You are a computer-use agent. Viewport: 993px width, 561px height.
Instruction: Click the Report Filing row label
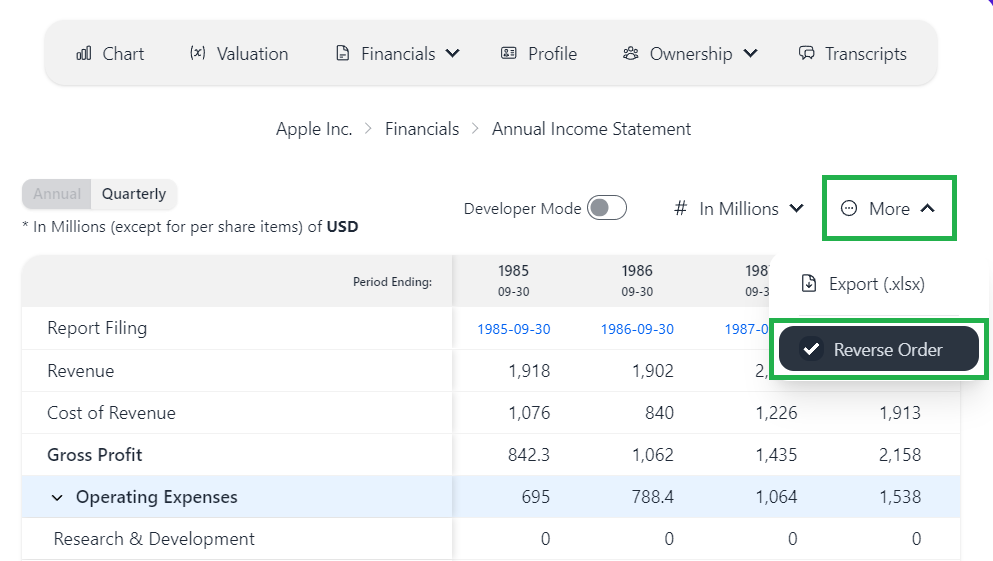coord(97,328)
